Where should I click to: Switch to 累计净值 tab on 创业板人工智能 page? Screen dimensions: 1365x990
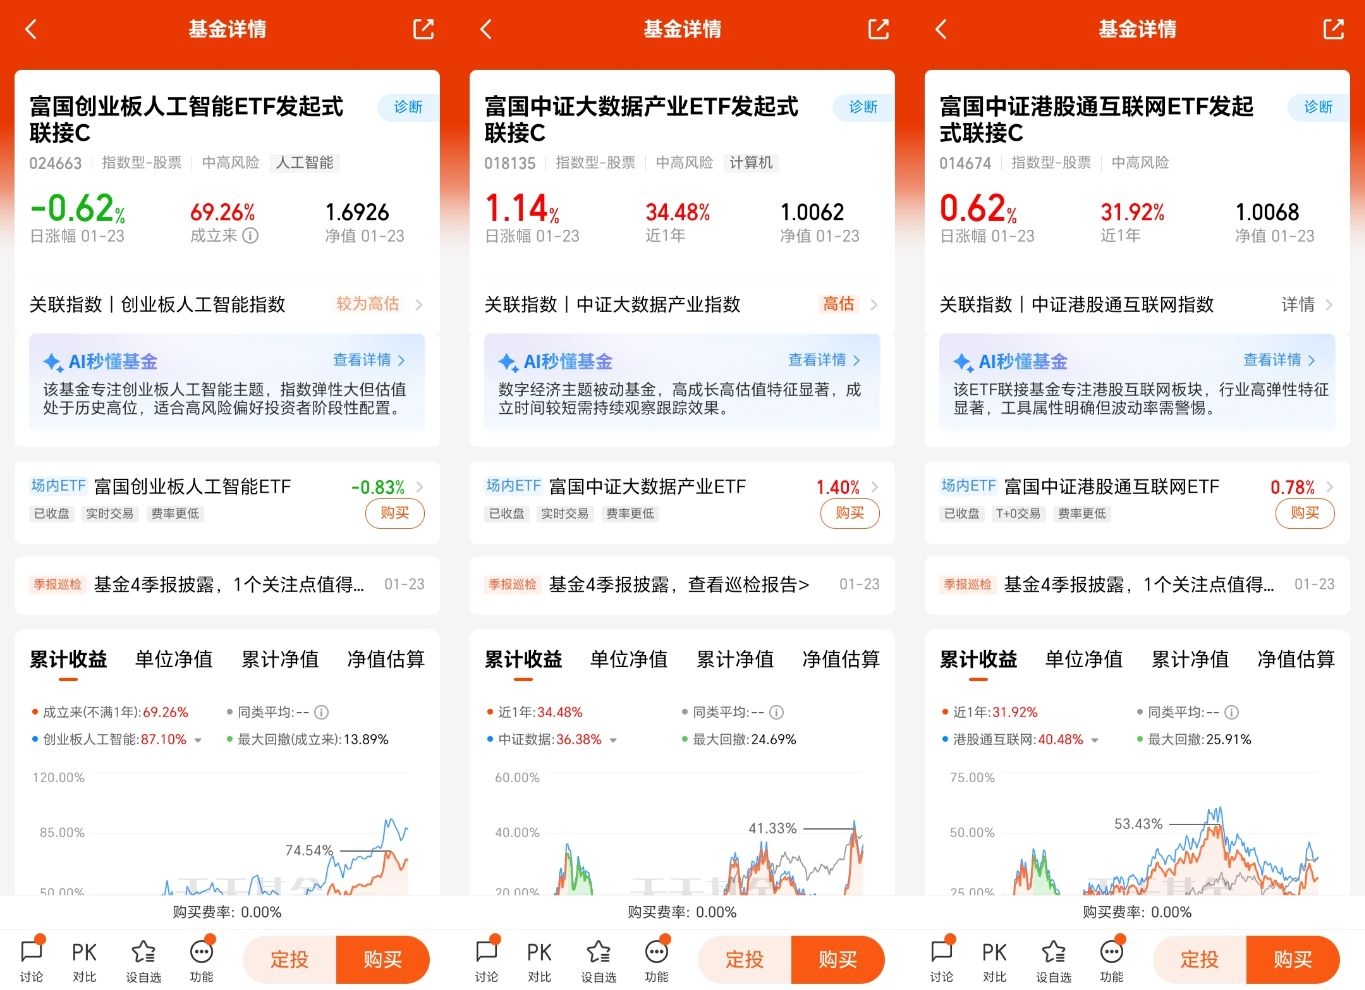280,659
